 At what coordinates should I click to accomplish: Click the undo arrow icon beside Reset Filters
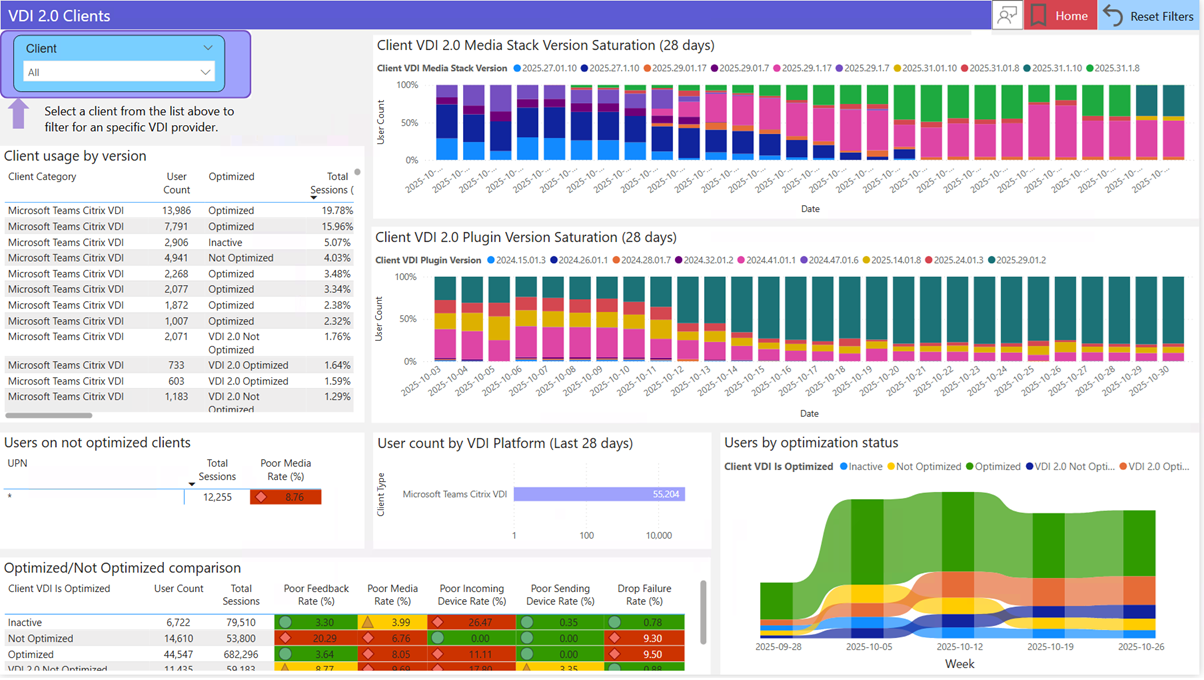point(1113,16)
